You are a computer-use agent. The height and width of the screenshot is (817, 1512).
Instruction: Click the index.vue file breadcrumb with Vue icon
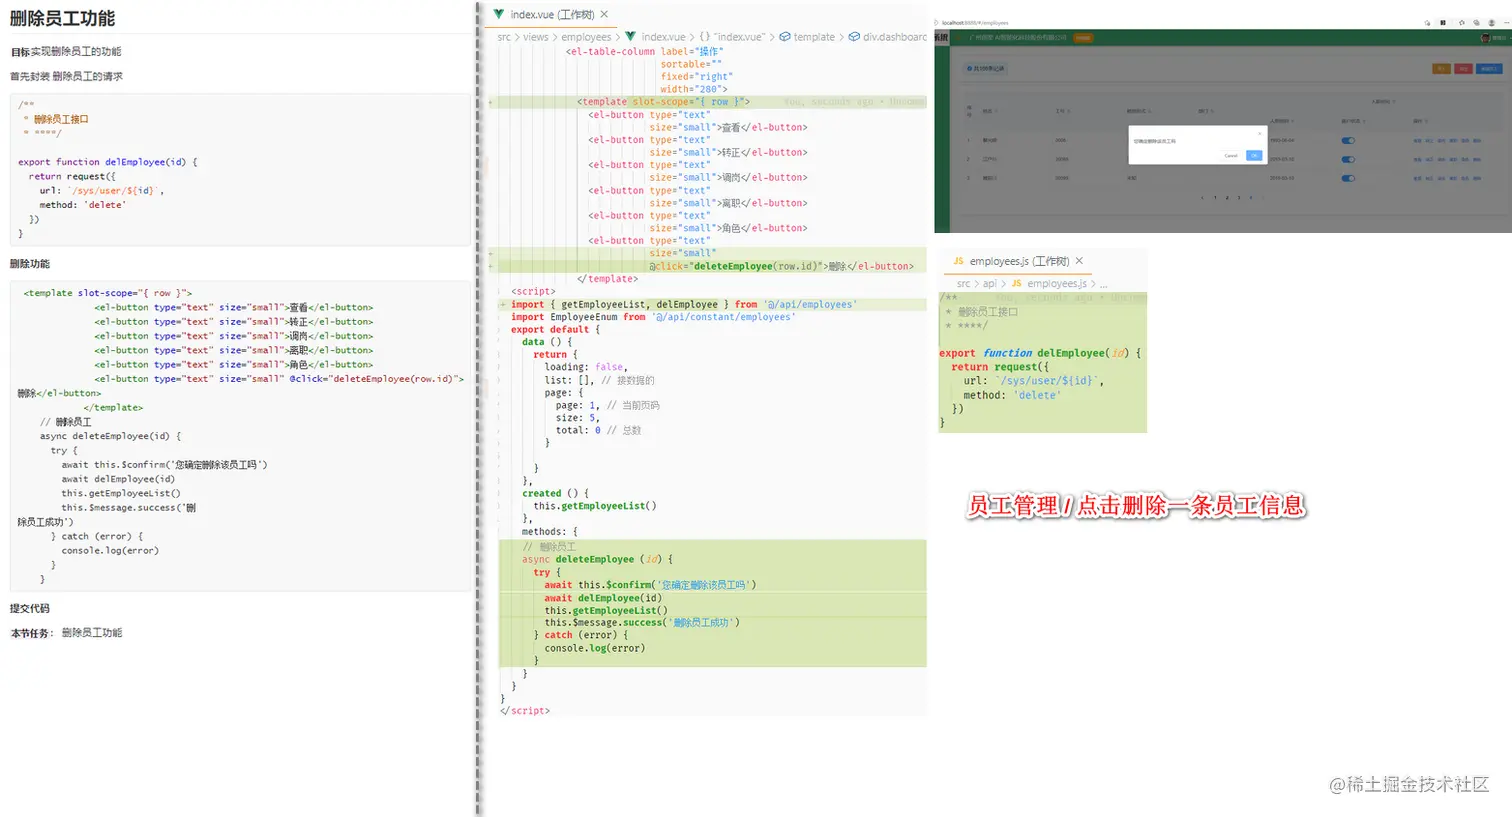[x=655, y=37]
